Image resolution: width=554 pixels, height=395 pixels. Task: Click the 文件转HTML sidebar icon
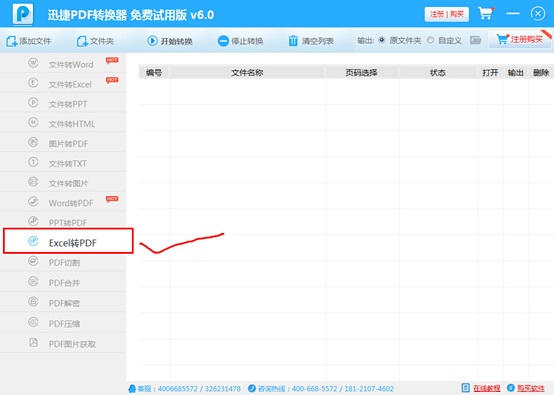point(33,122)
